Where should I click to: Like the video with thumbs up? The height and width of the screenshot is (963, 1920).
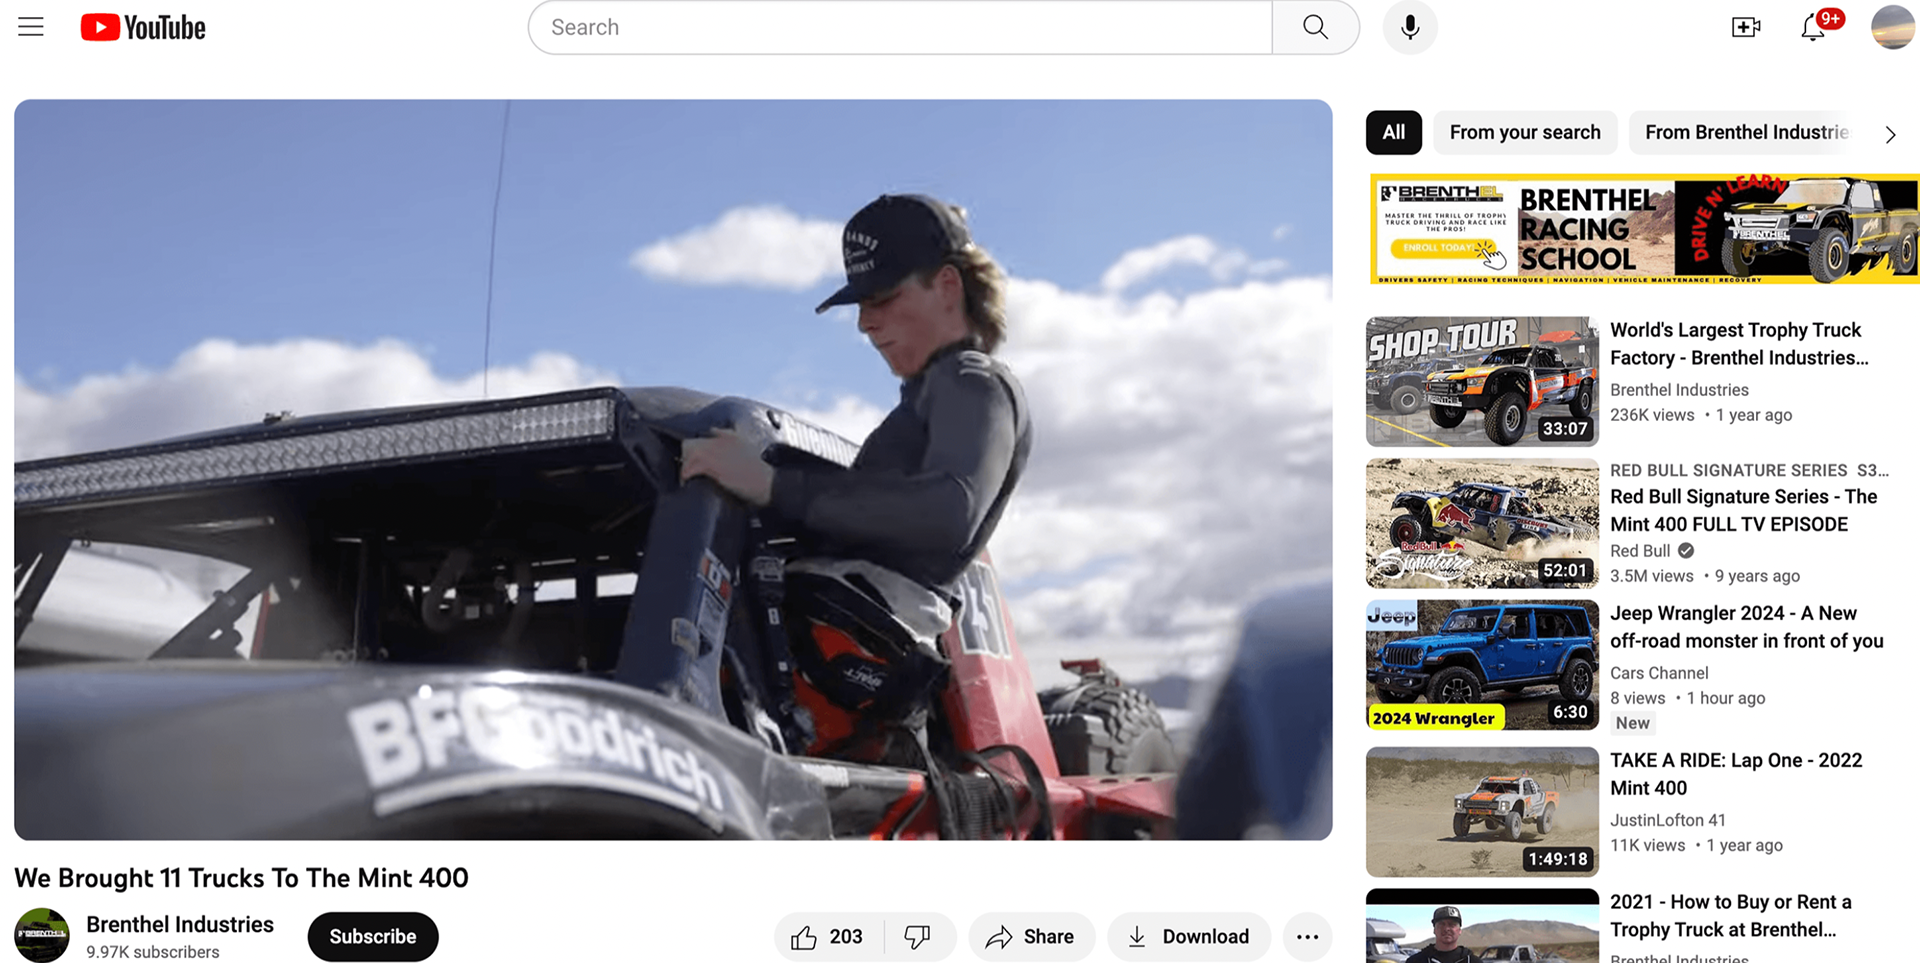click(828, 937)
